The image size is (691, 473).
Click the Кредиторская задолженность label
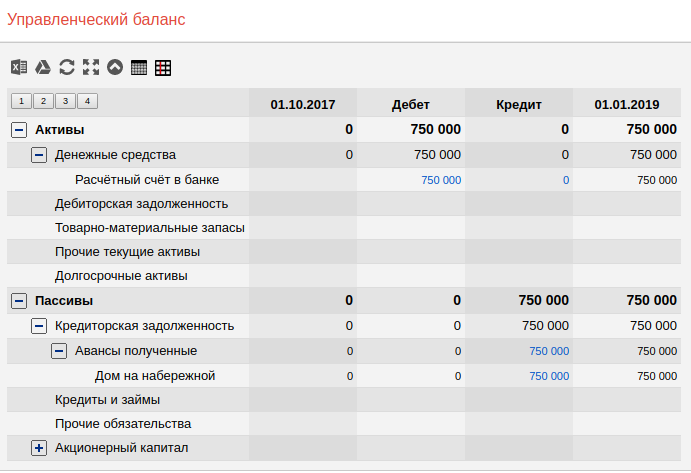pos(145,326)
